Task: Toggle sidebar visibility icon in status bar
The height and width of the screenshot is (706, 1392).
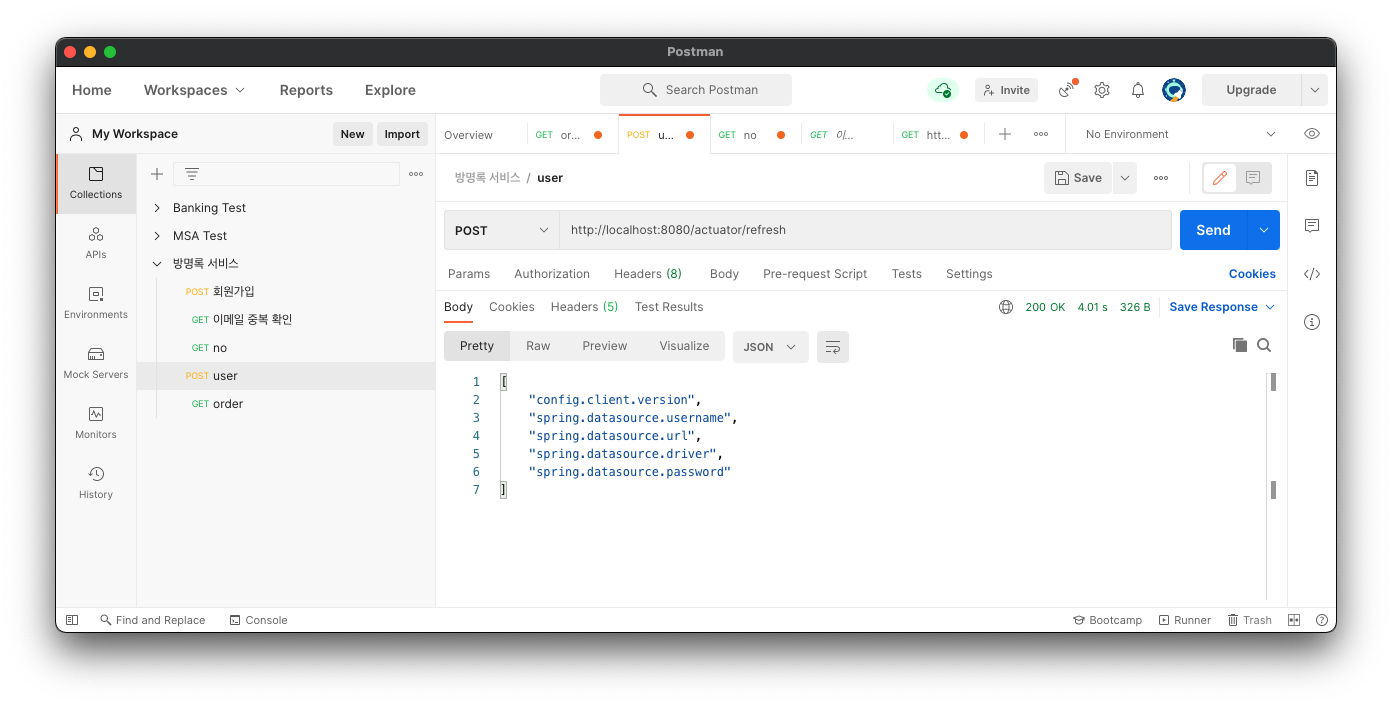Action: (72, 620)
